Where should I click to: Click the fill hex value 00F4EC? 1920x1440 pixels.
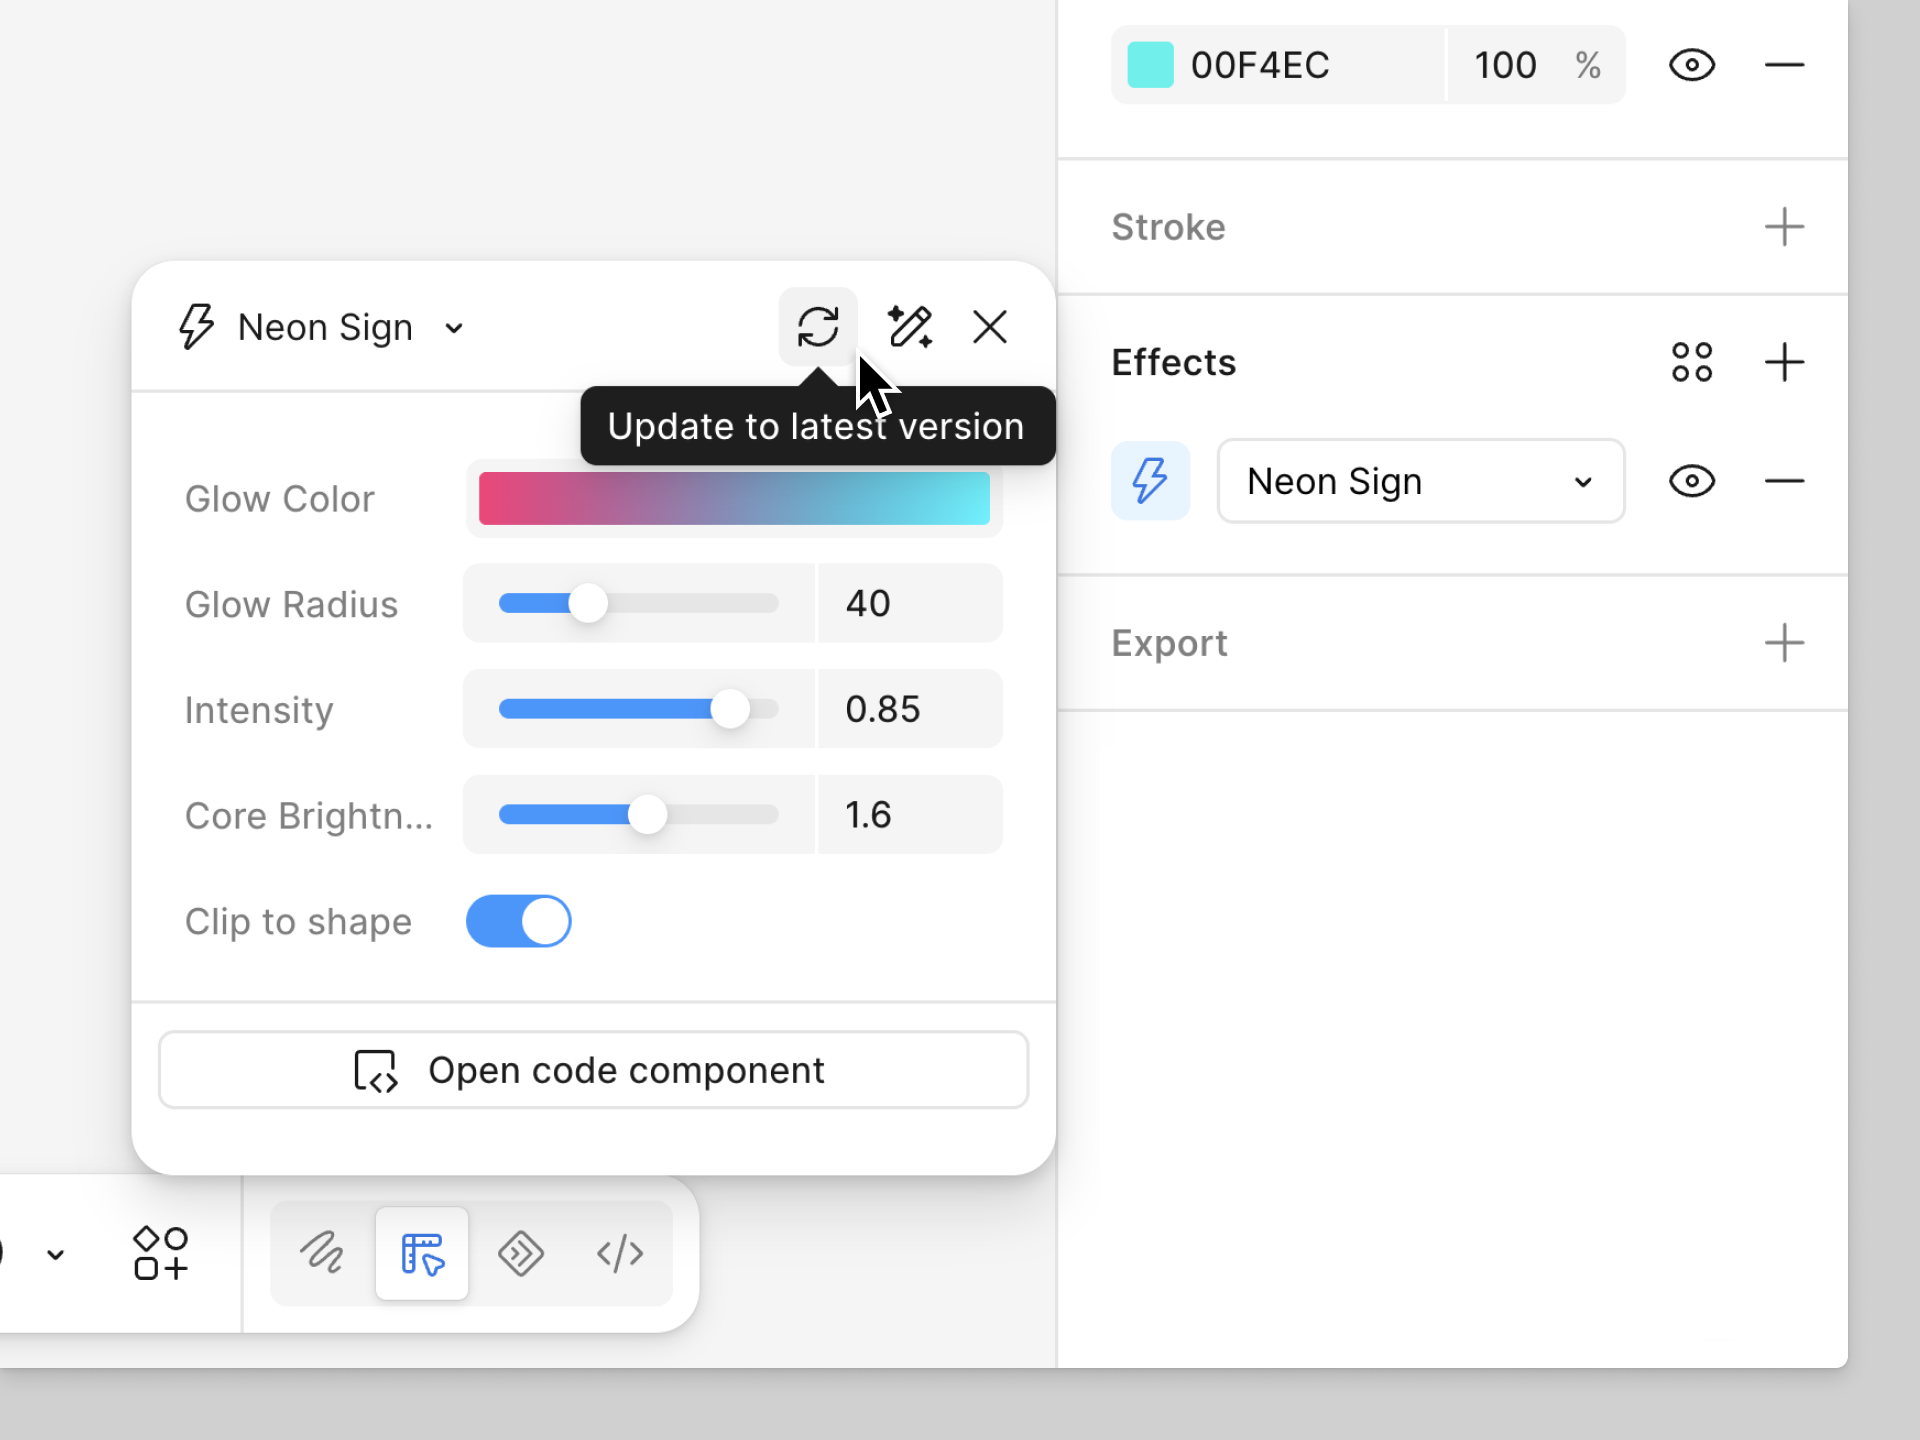[x=1260, y=66]
